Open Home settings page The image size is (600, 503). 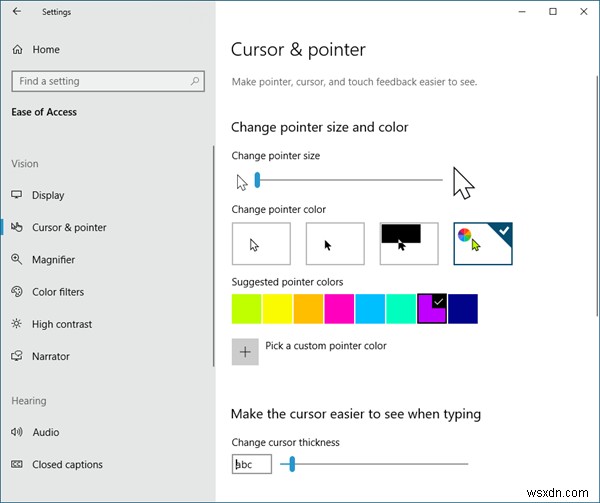46,49
